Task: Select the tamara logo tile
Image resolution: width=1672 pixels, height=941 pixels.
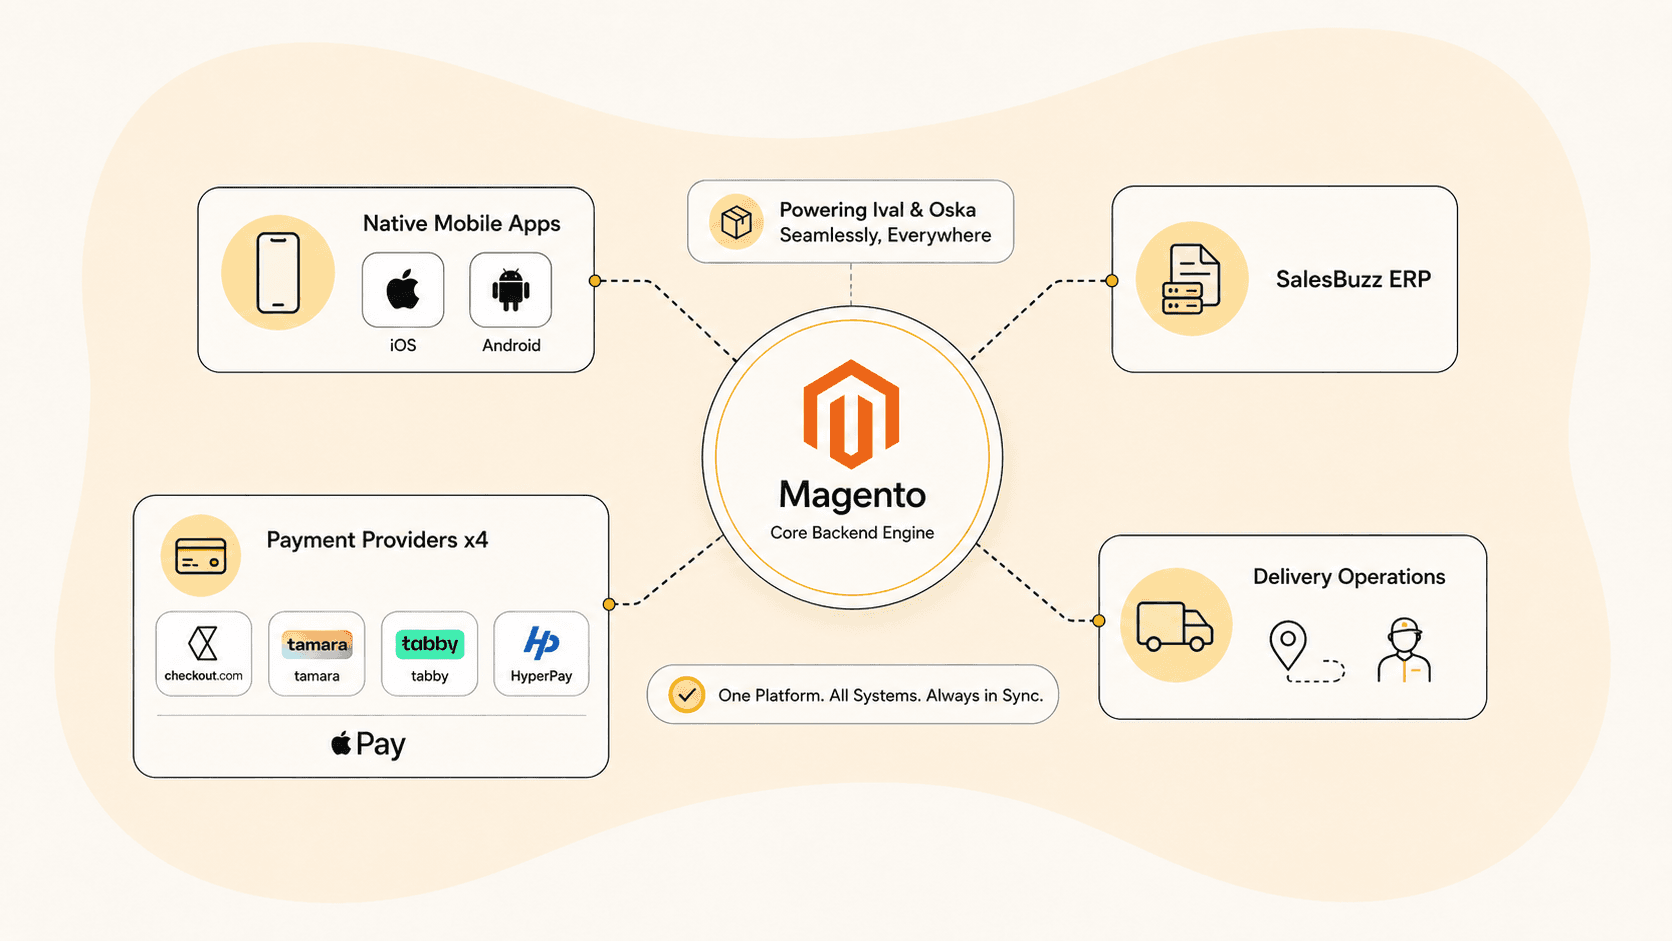Action: [317, 654]
